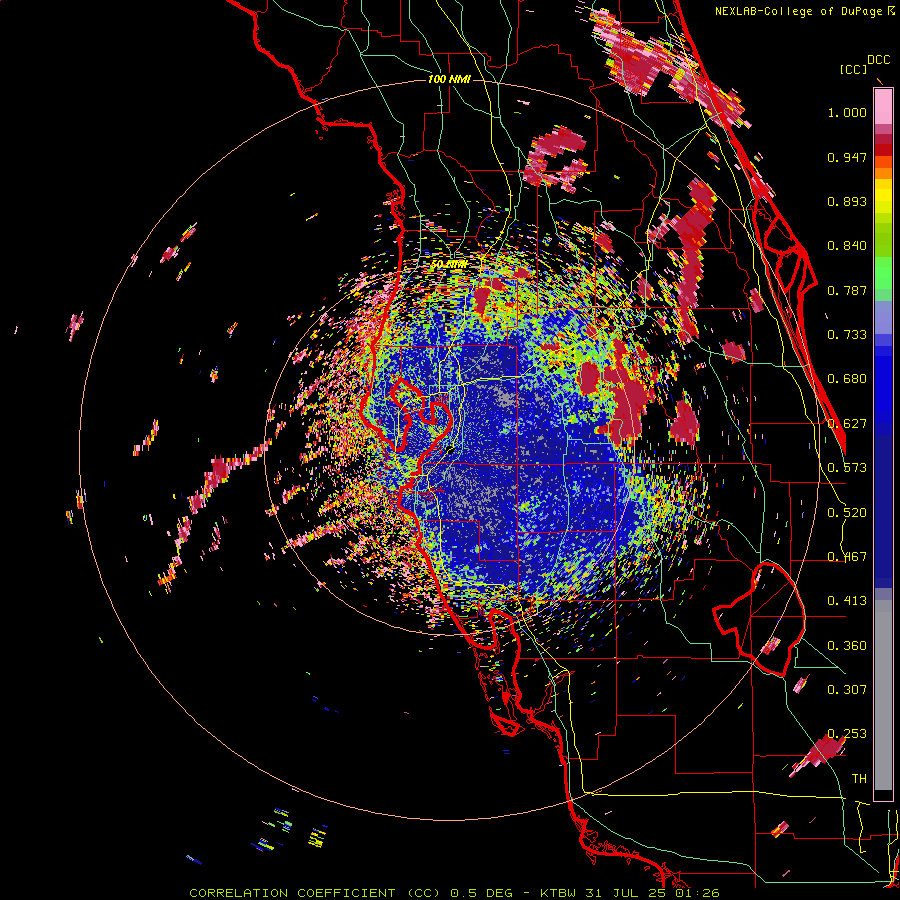The width and height of the screenshot is (900, 900).
Task: Click the [CC] legend unit label
Action: tap(853, 69)
